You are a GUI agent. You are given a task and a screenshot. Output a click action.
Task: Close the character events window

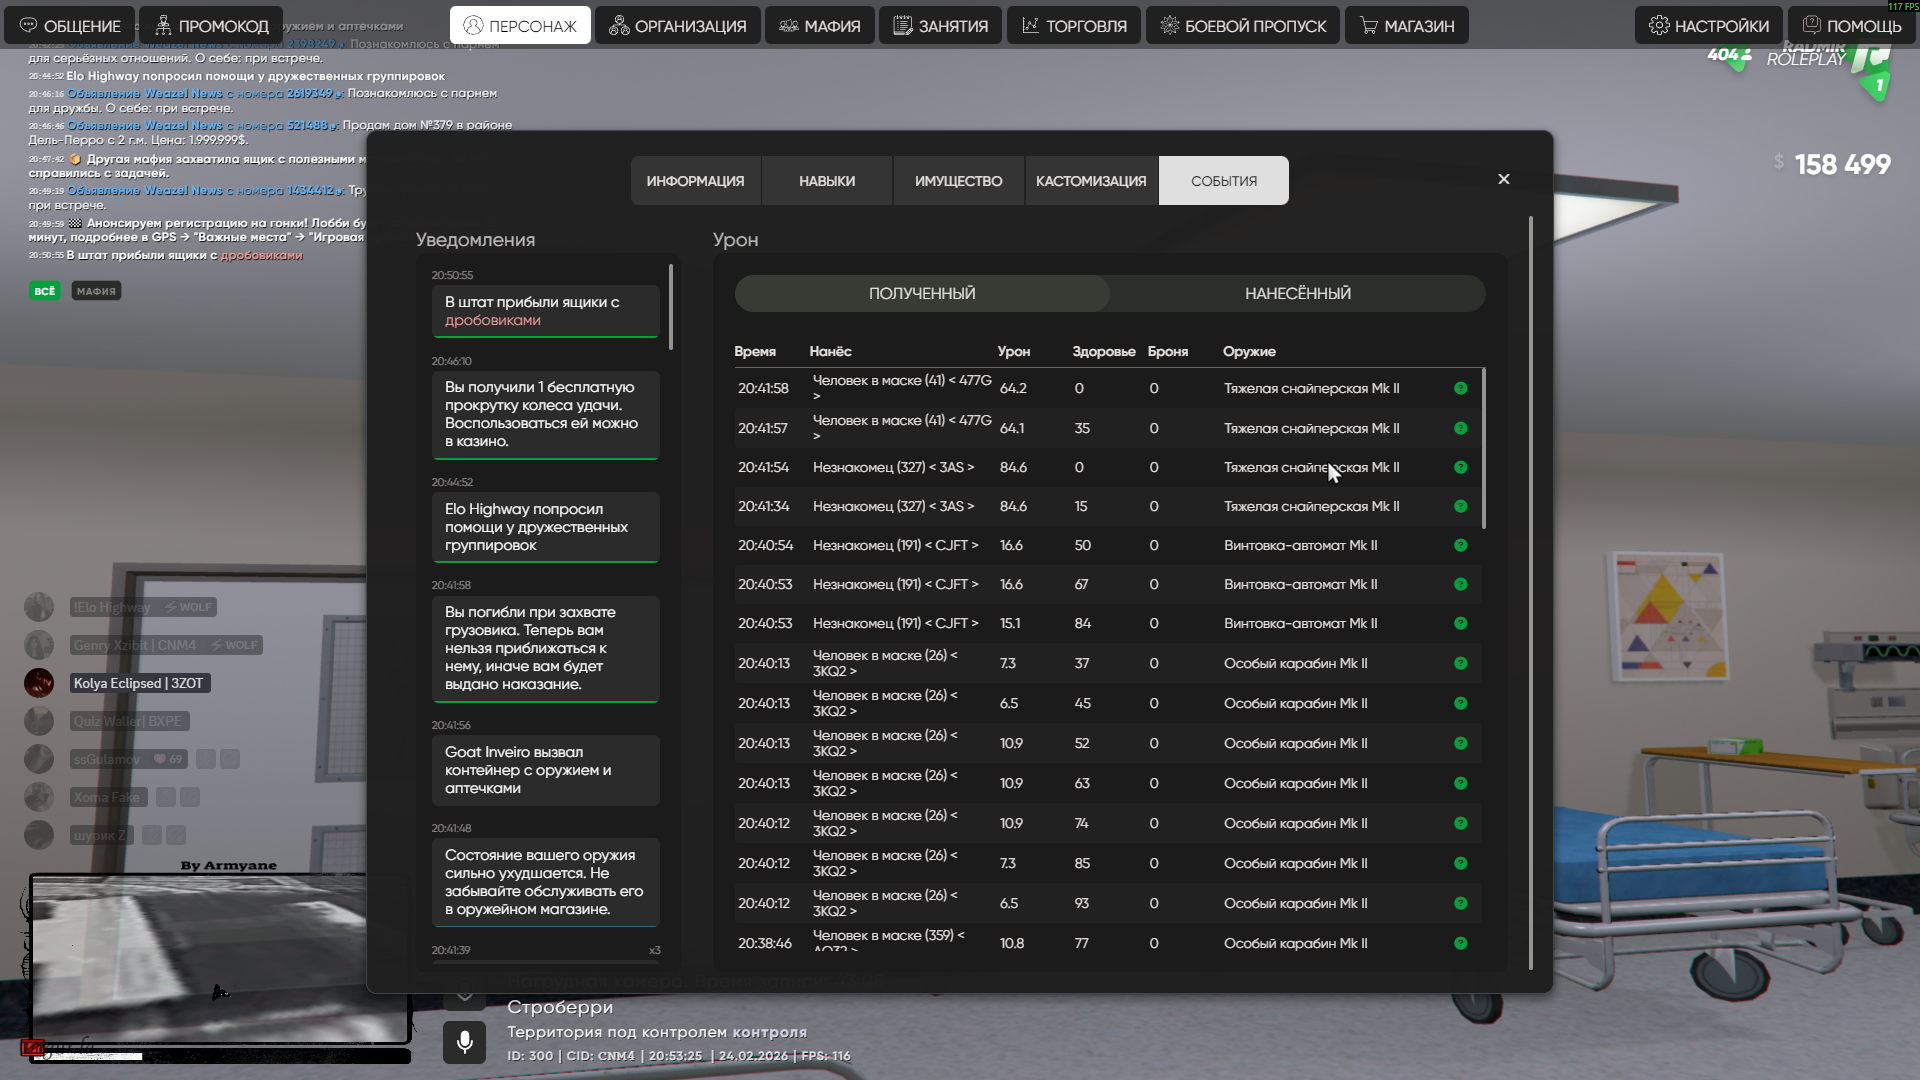(1503, 179)
